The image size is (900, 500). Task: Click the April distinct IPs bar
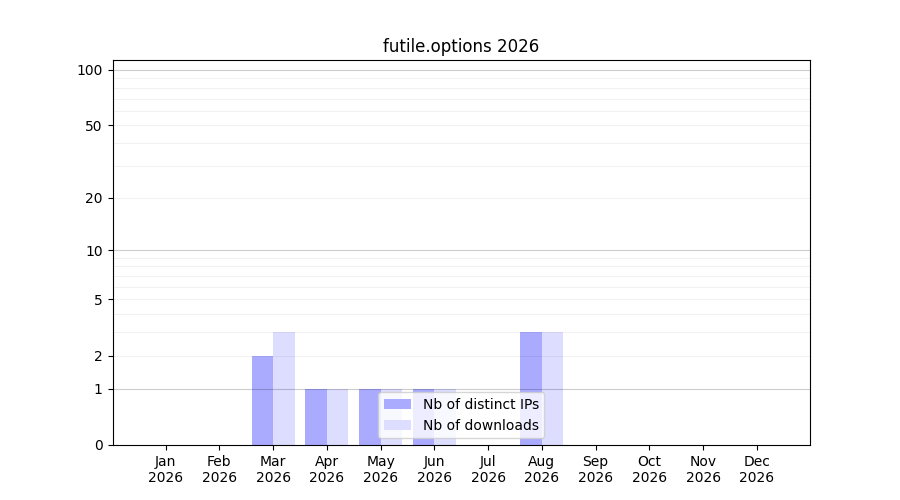tap(316, 417)
